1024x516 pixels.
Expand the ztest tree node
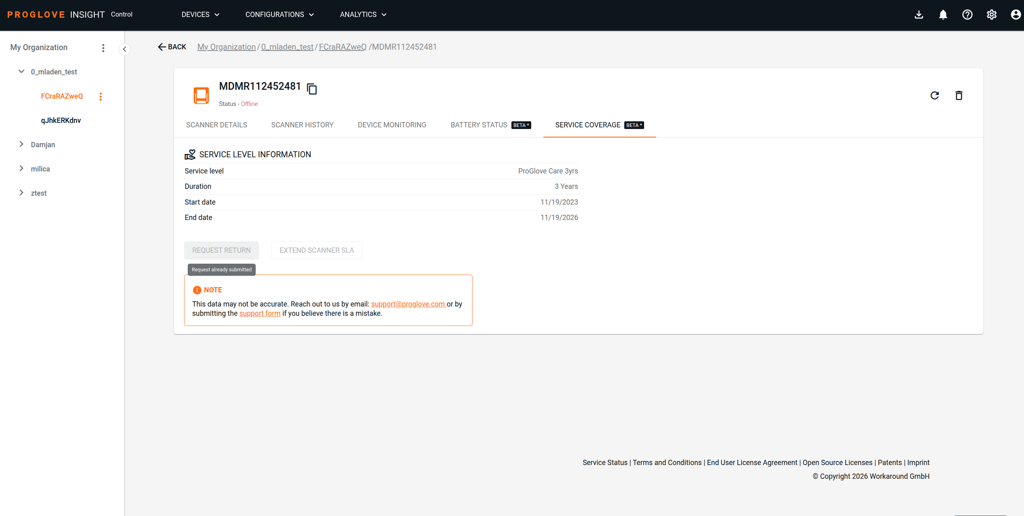click(x=21, y=193)
